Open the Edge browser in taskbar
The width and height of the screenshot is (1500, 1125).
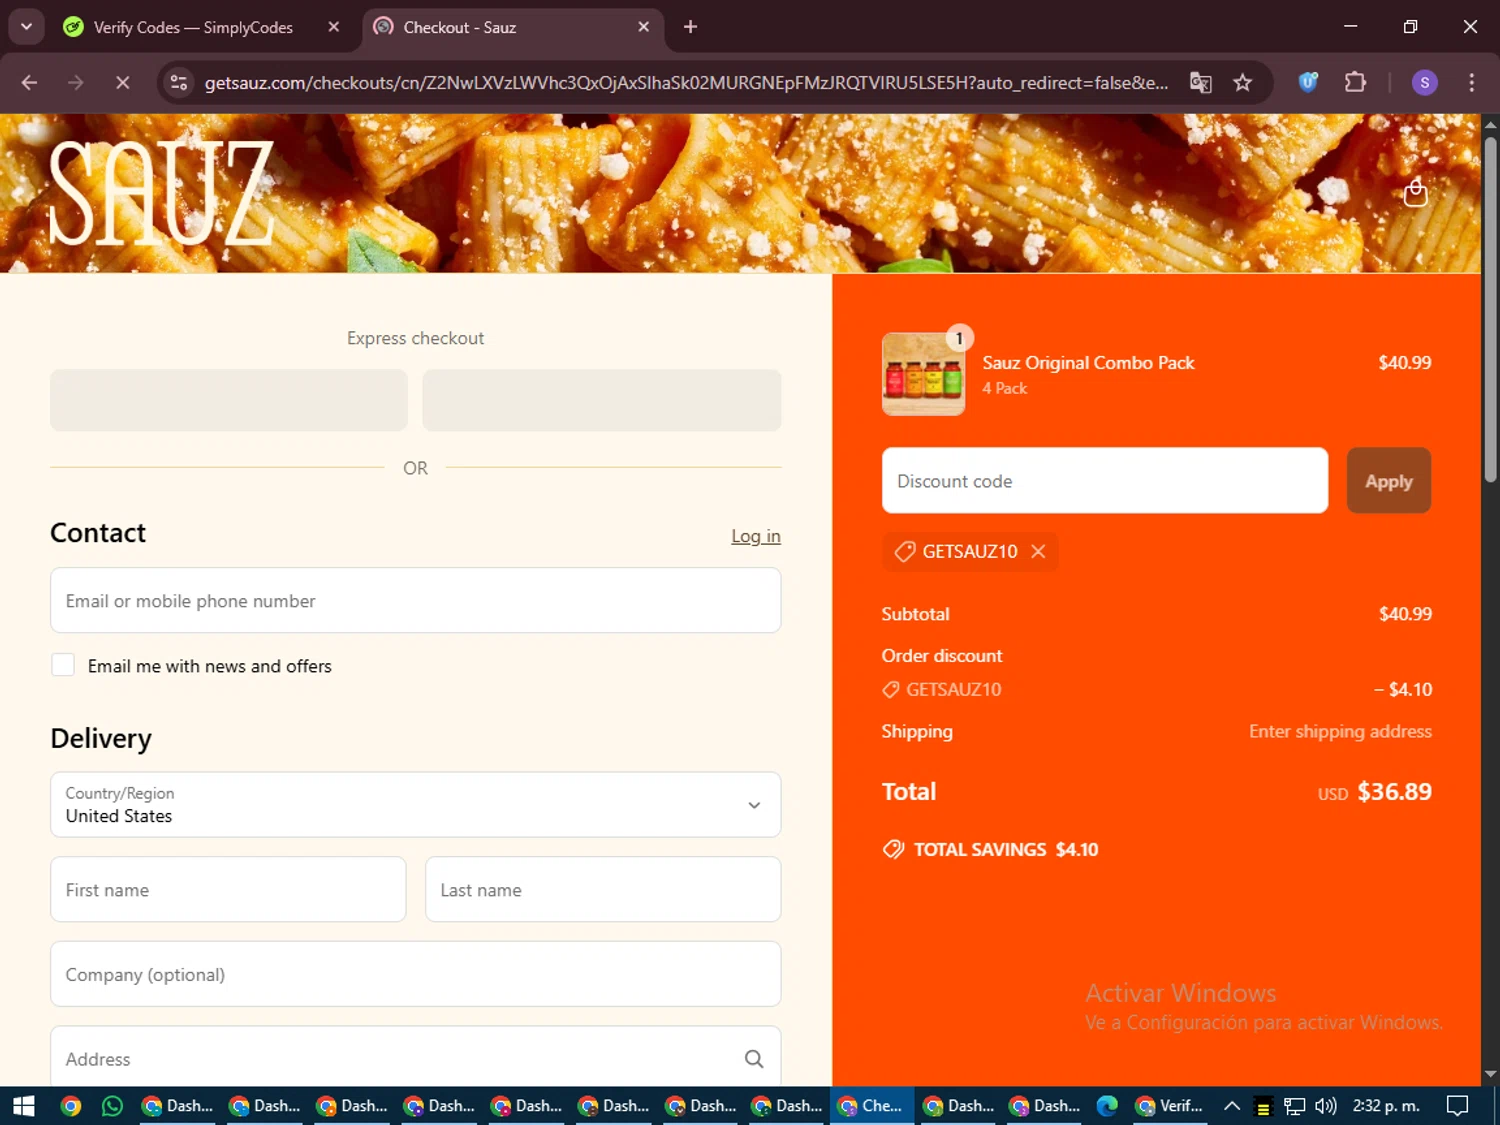point(1107,1106)
